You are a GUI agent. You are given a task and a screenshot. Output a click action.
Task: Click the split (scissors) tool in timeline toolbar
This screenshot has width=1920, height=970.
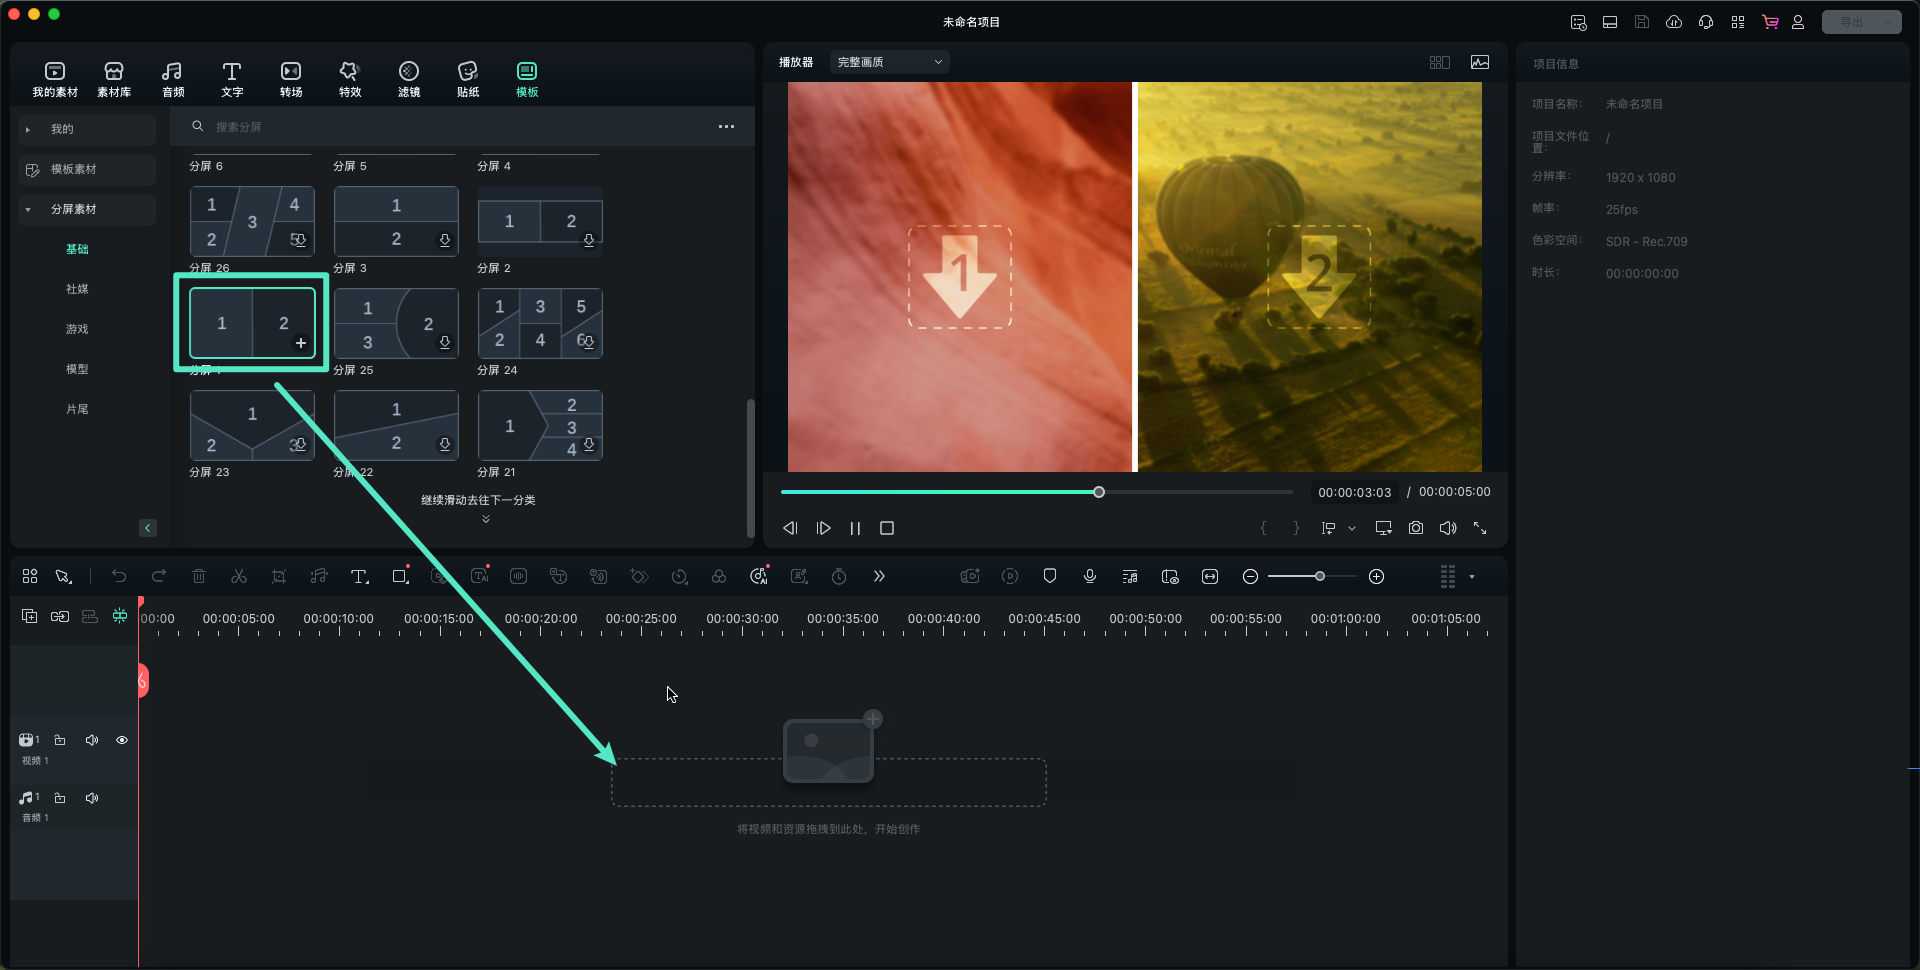click(x=239, y=577)
